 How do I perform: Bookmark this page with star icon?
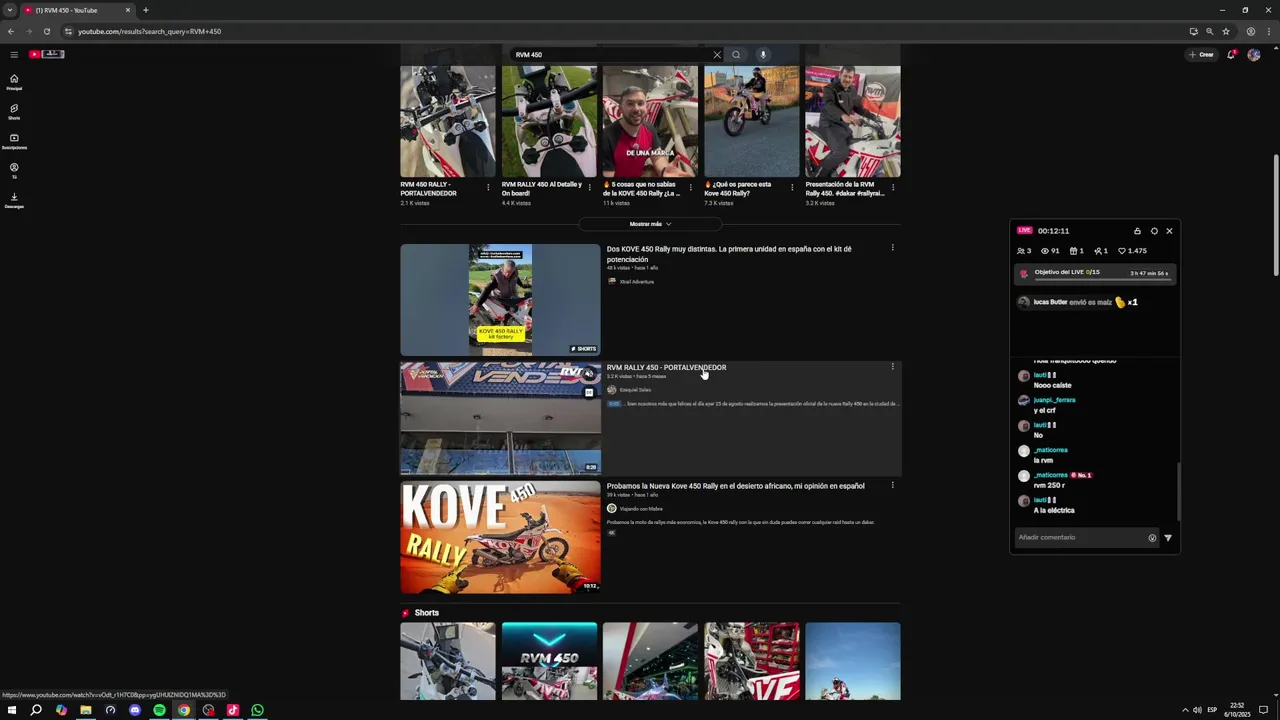click(x=1225, y=31)
